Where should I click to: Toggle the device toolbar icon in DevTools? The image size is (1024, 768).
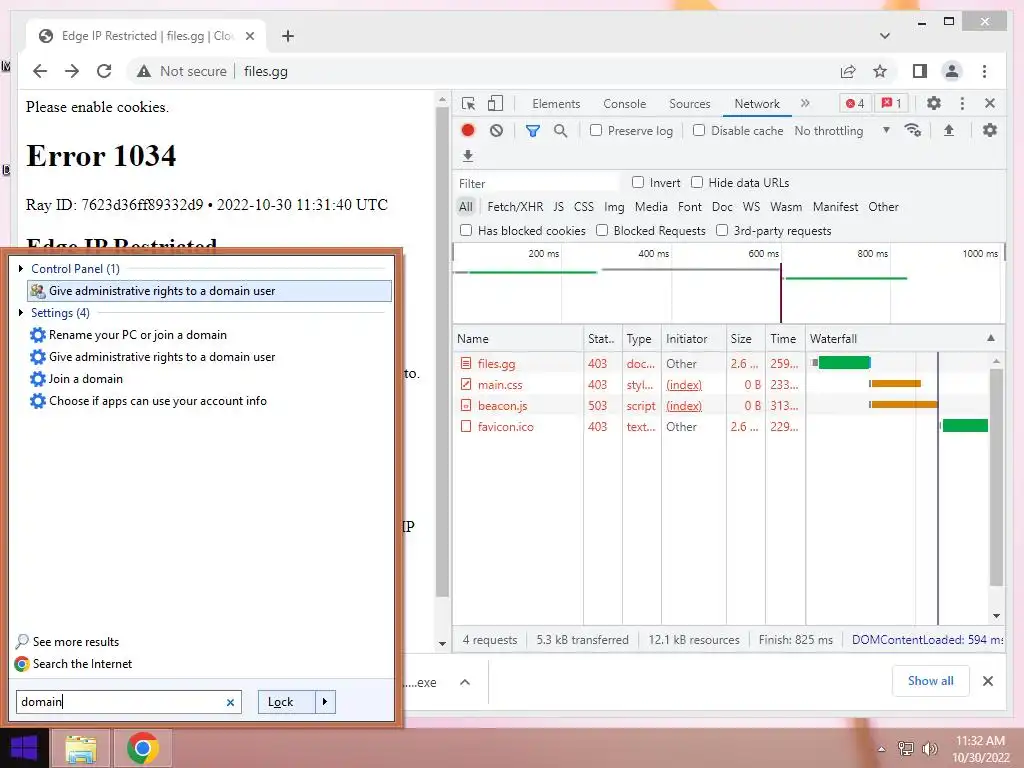pos(496,104)
